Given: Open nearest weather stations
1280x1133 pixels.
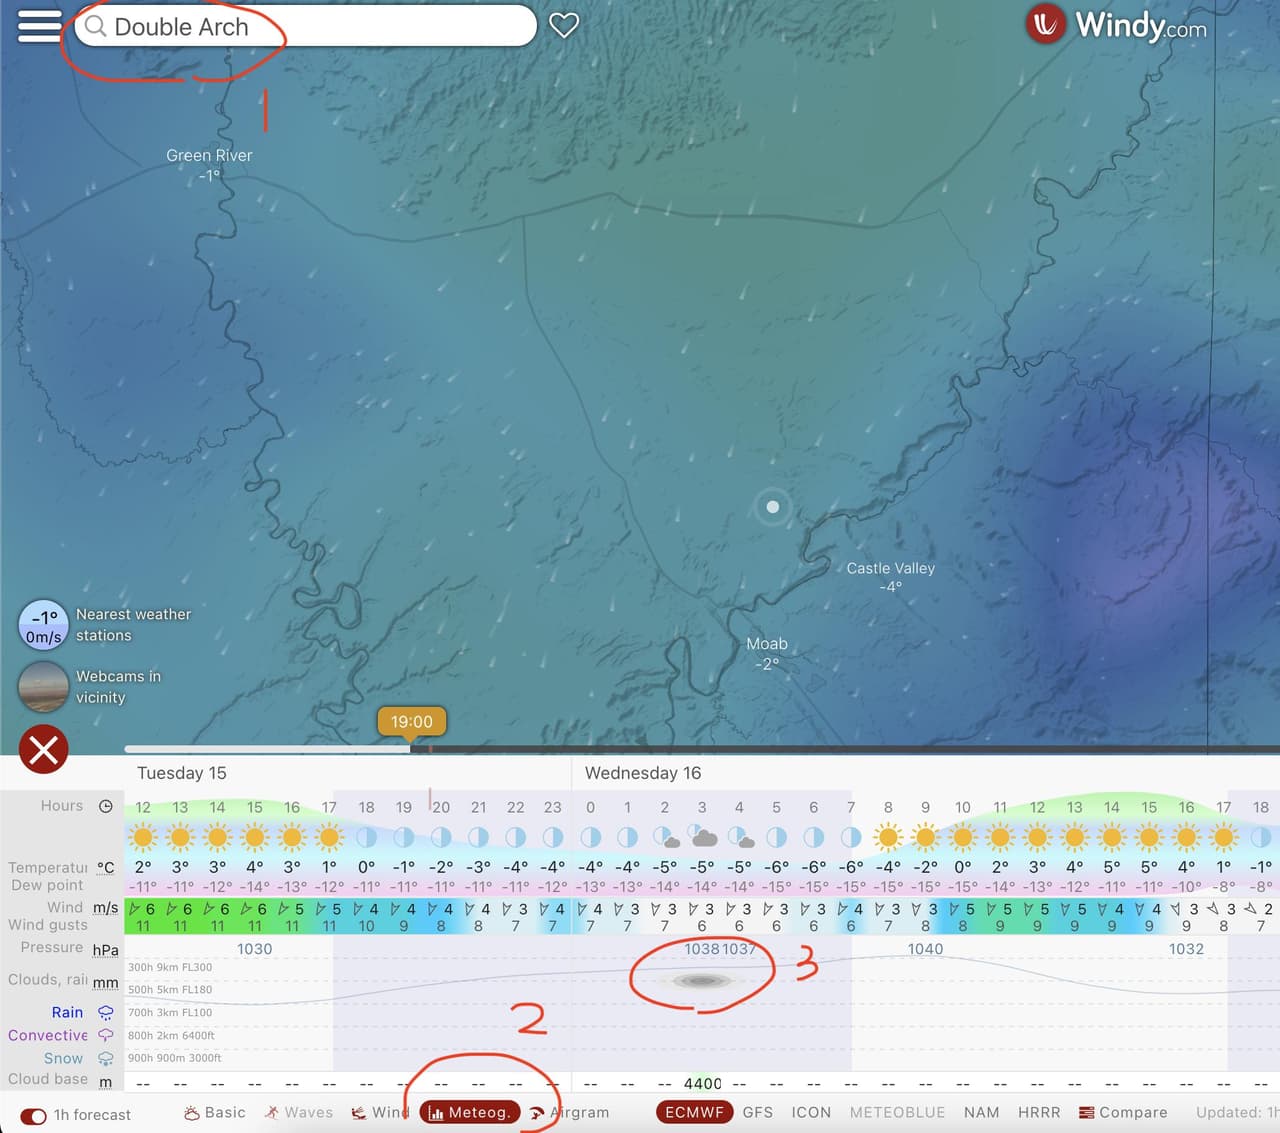Looking at the screenshot, I should click(104, 625).
